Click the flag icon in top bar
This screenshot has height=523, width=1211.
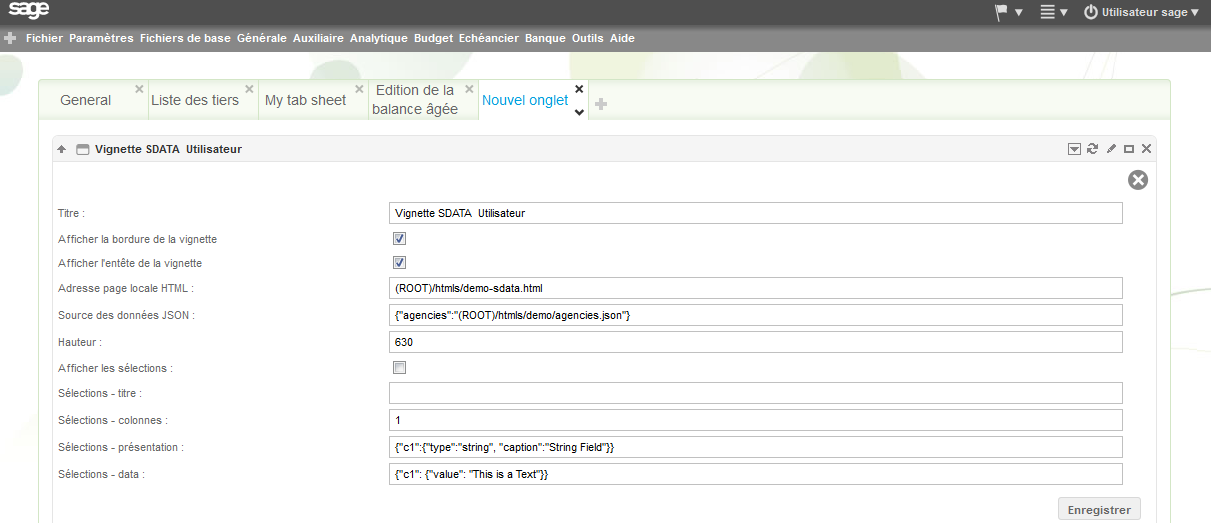1002,12
